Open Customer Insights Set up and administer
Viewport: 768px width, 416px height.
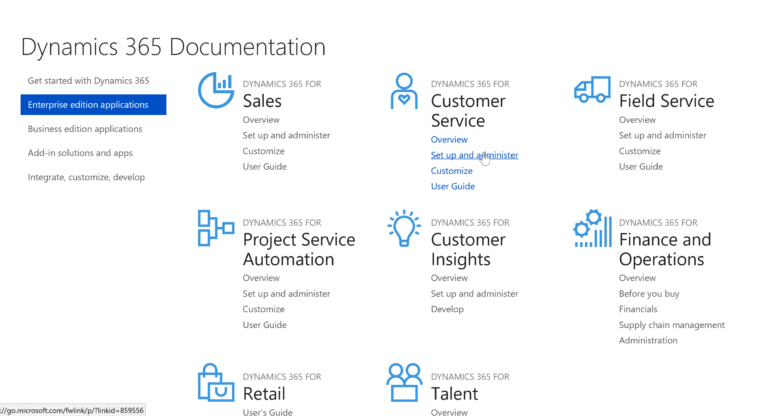coord(475,294)
